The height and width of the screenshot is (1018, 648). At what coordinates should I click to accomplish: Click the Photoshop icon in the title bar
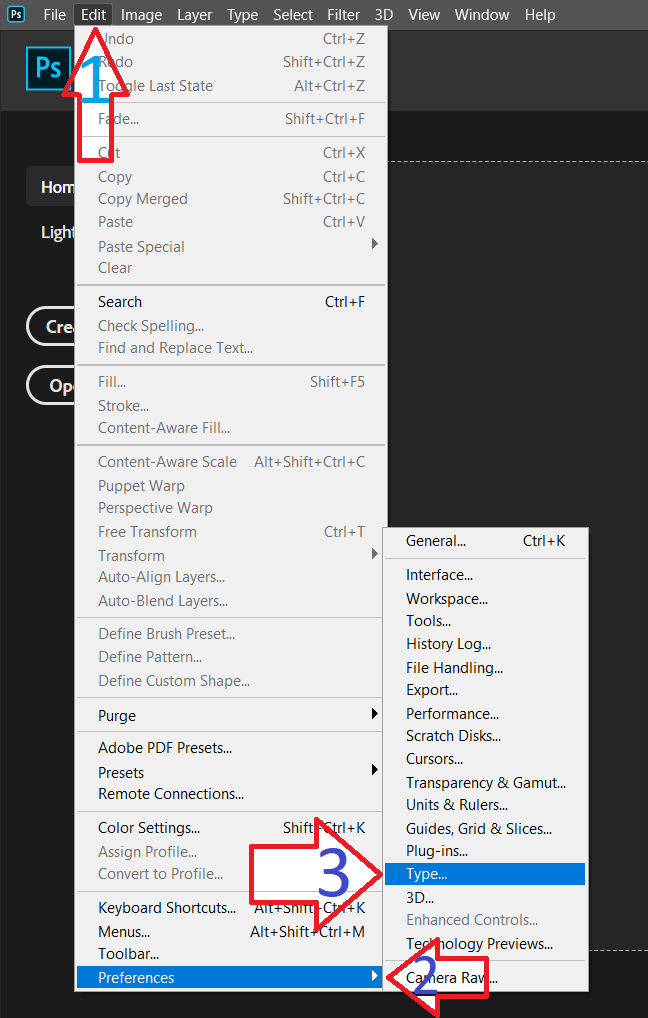pos(16,14)
